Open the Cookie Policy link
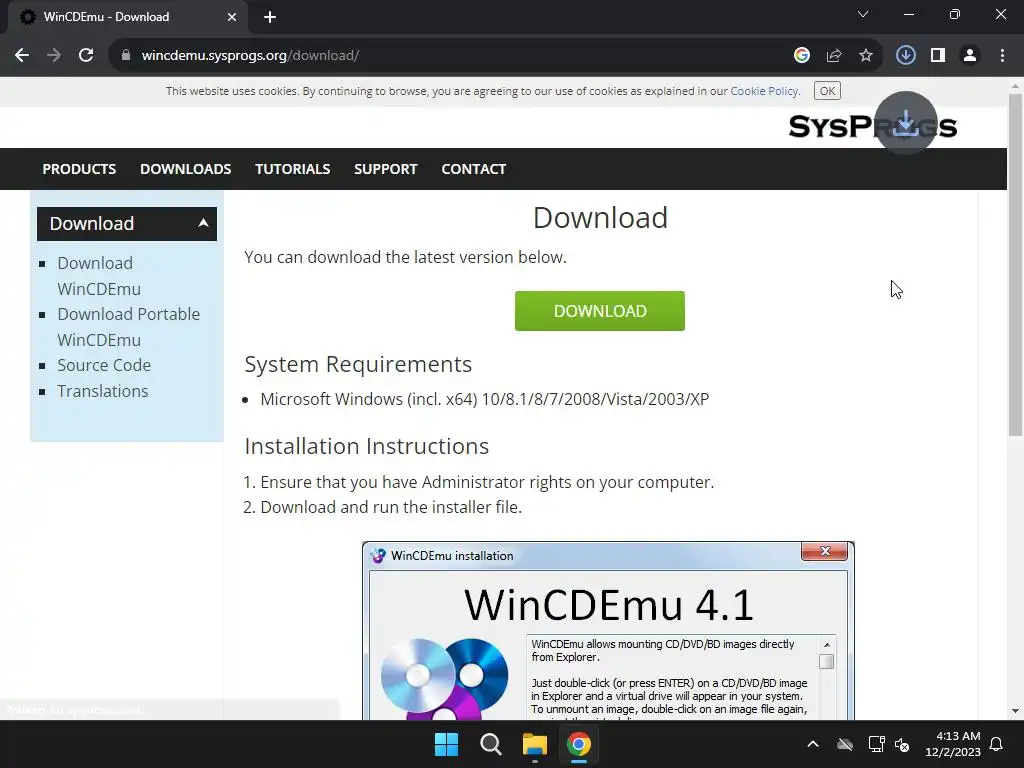The height and width of the screenshot is (768, 1024). [764, 91]
